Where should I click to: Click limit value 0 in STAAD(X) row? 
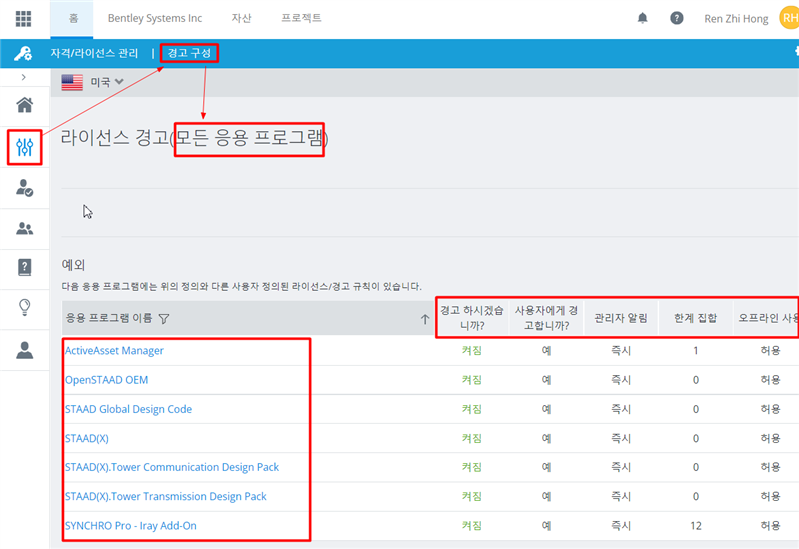click(696, 438)
